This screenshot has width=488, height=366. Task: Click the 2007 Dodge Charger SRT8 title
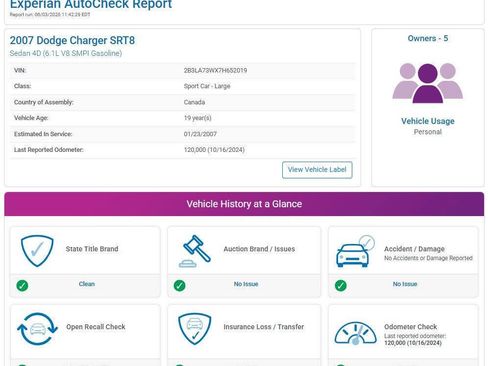[72, 40]
